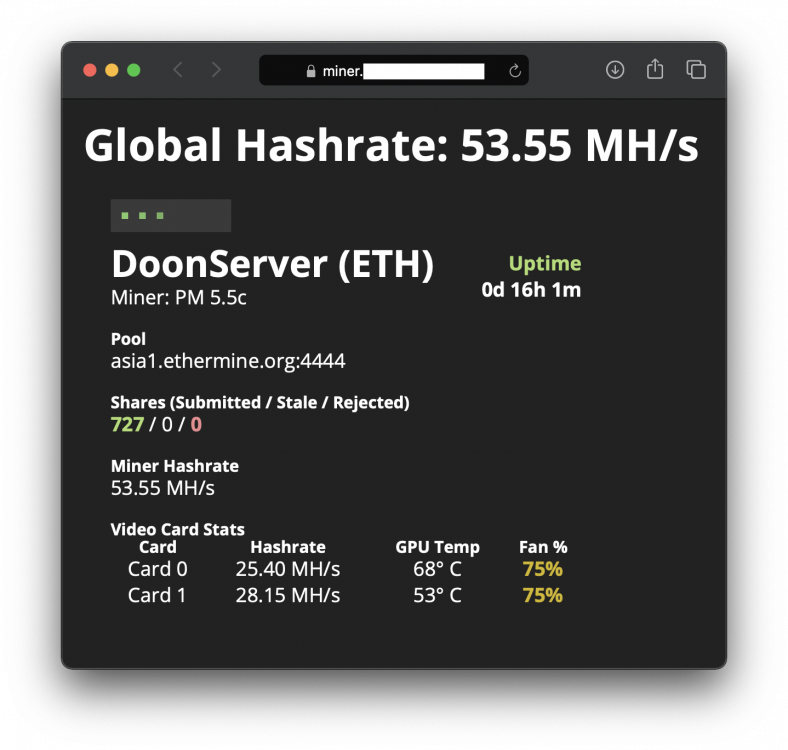This screenshot has width=788, height=750.
Task: Click the Card column header
Action: [158, 547]
